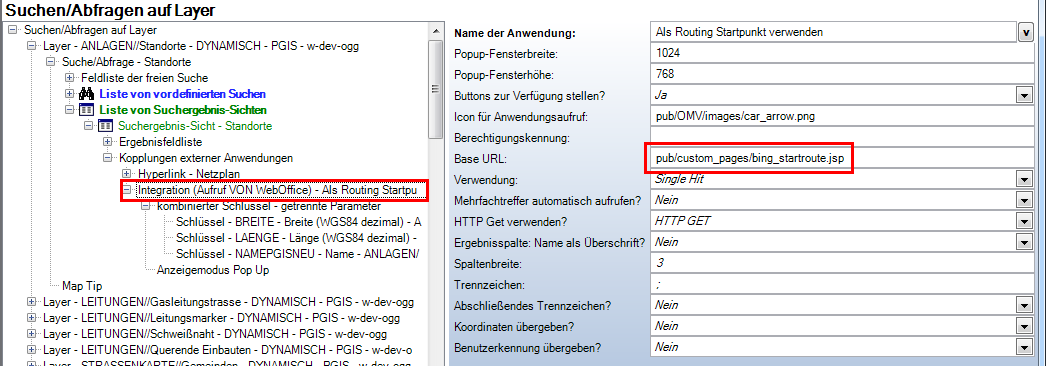Open Ergebnisspalte Name als Überschrift dropdown

click(1024, 242)
